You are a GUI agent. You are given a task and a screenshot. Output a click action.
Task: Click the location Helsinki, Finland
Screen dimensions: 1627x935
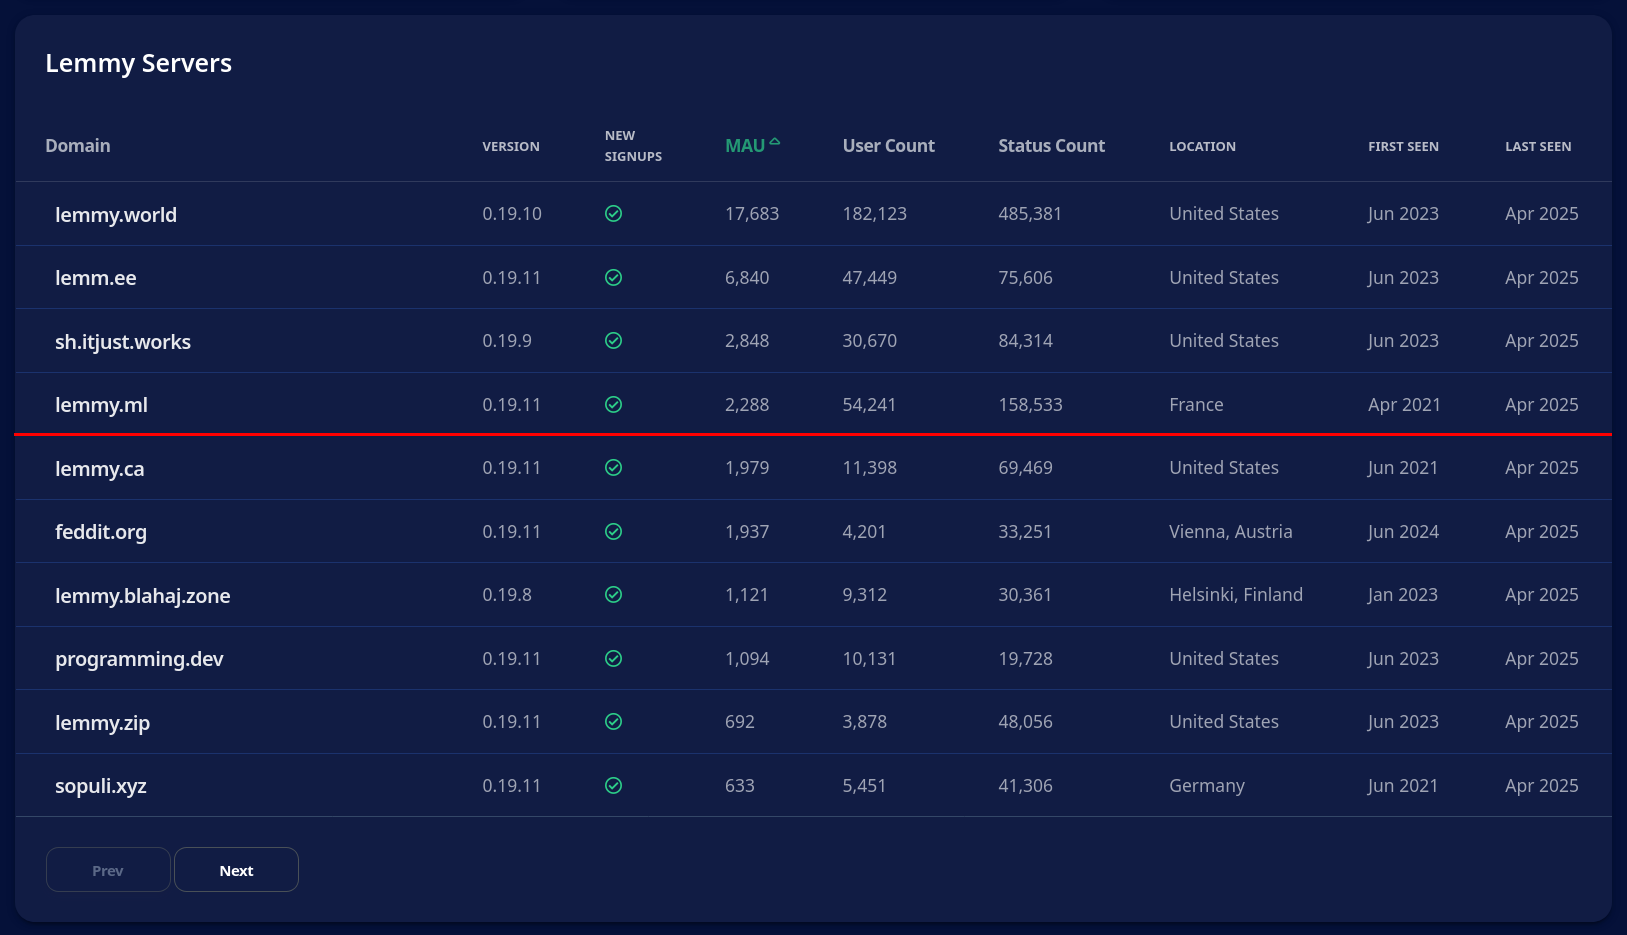[x=1236, y=595]
